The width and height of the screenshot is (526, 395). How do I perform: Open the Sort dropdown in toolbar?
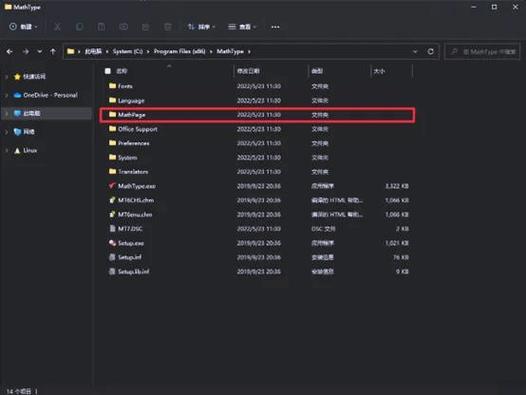201,27
